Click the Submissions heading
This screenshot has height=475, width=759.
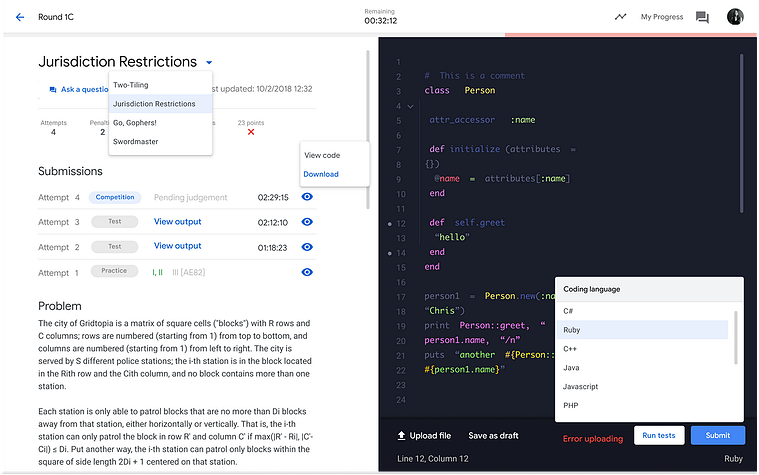(x=70, y=171)
